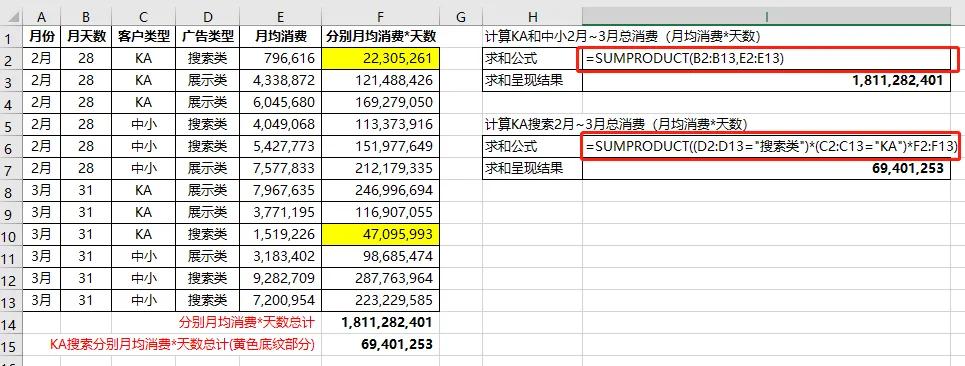Select row 10 header
Screen dimensions: 965x366
(11, 234)
